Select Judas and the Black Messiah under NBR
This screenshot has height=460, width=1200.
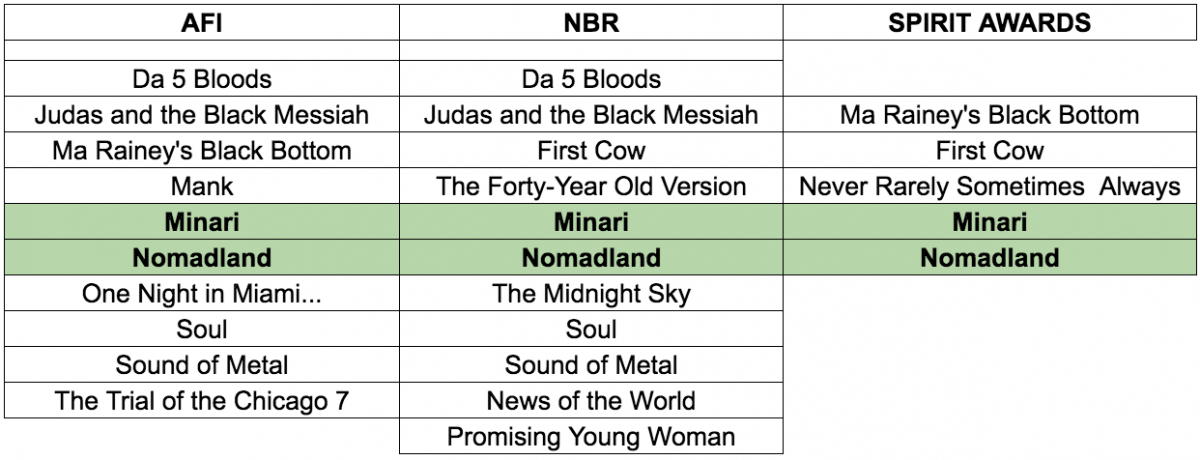591,114
